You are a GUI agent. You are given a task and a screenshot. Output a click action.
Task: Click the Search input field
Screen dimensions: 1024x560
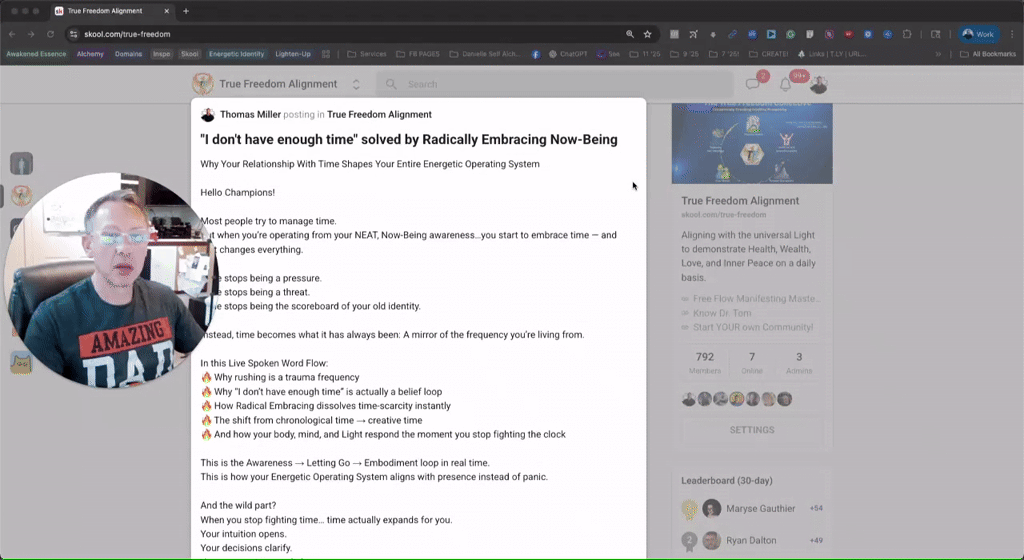tap(550, 84)
